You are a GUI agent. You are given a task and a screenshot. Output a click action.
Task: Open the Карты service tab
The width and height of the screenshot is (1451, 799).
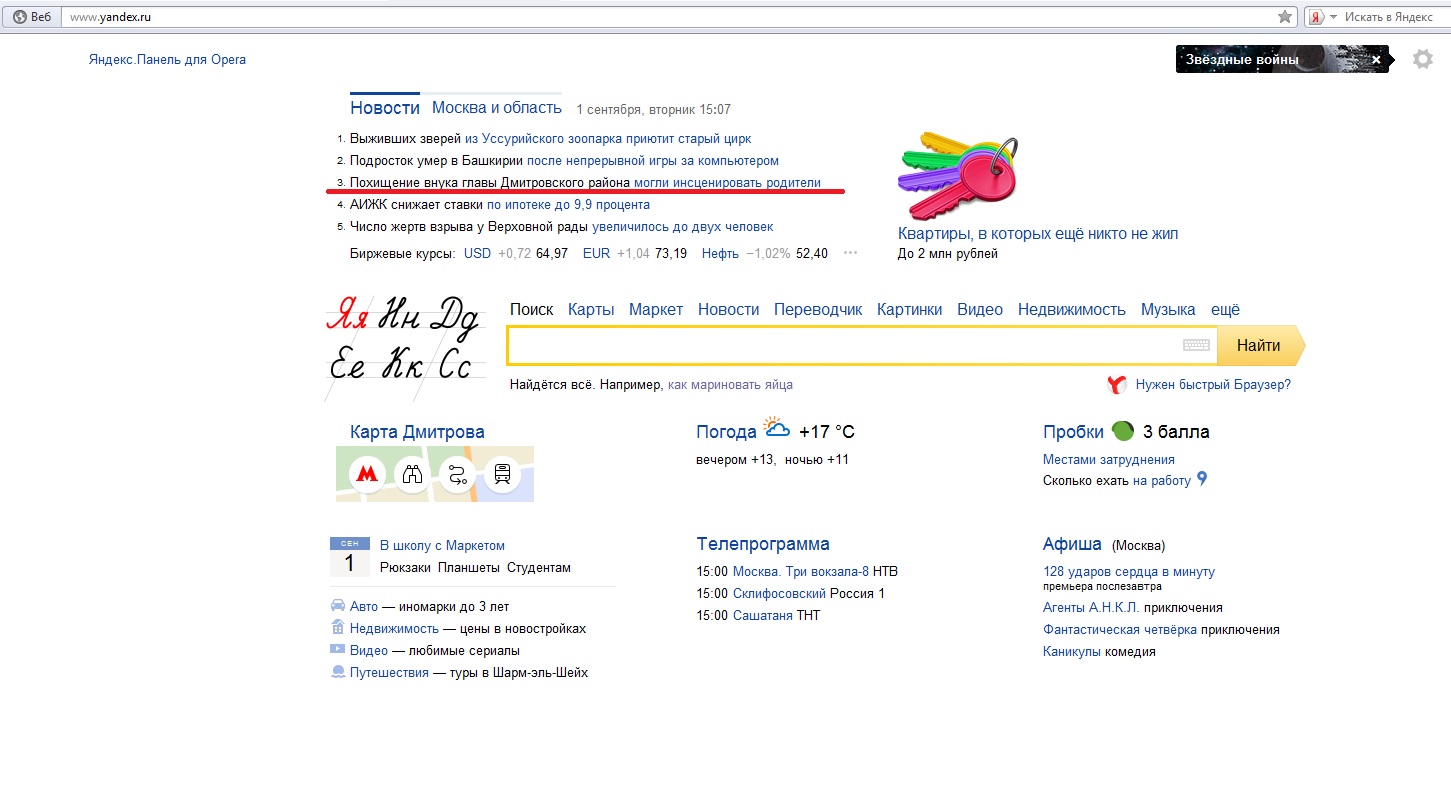click(x=591, y=310)
